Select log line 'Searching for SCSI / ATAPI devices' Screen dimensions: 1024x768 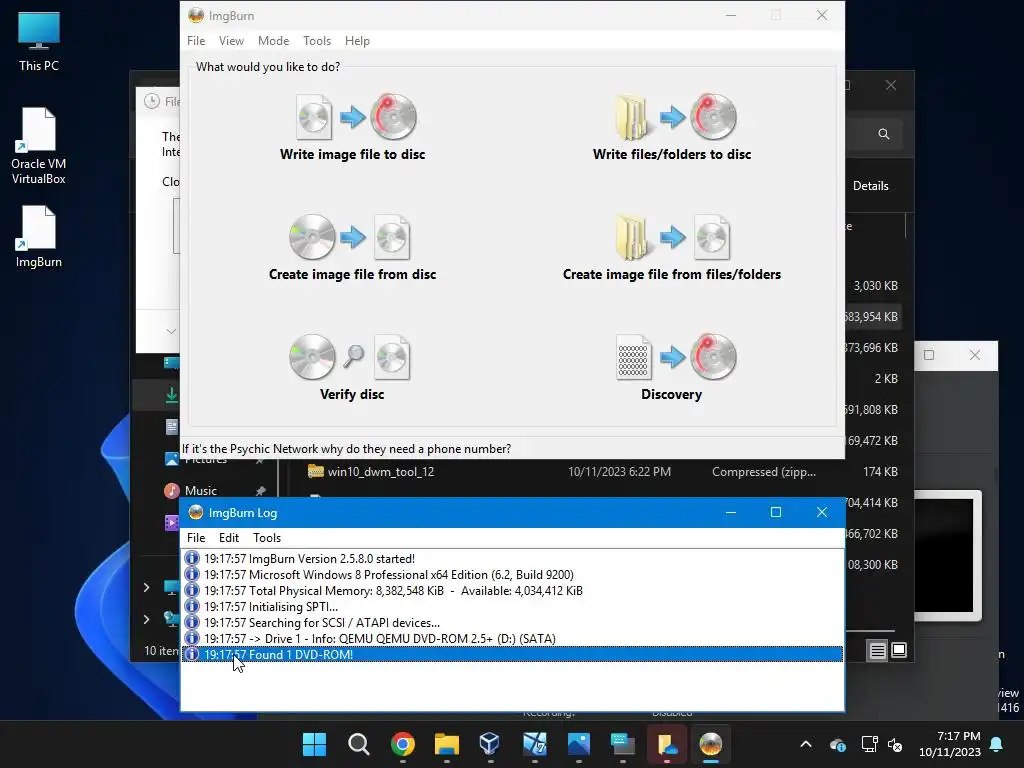pos(513,622)
